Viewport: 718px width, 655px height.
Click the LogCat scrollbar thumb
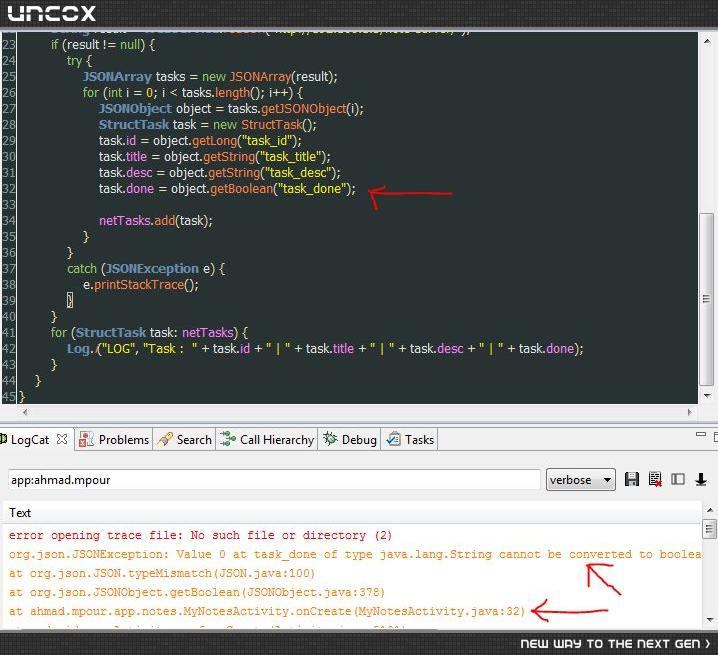pyautogui.click(x=710, y=529)
